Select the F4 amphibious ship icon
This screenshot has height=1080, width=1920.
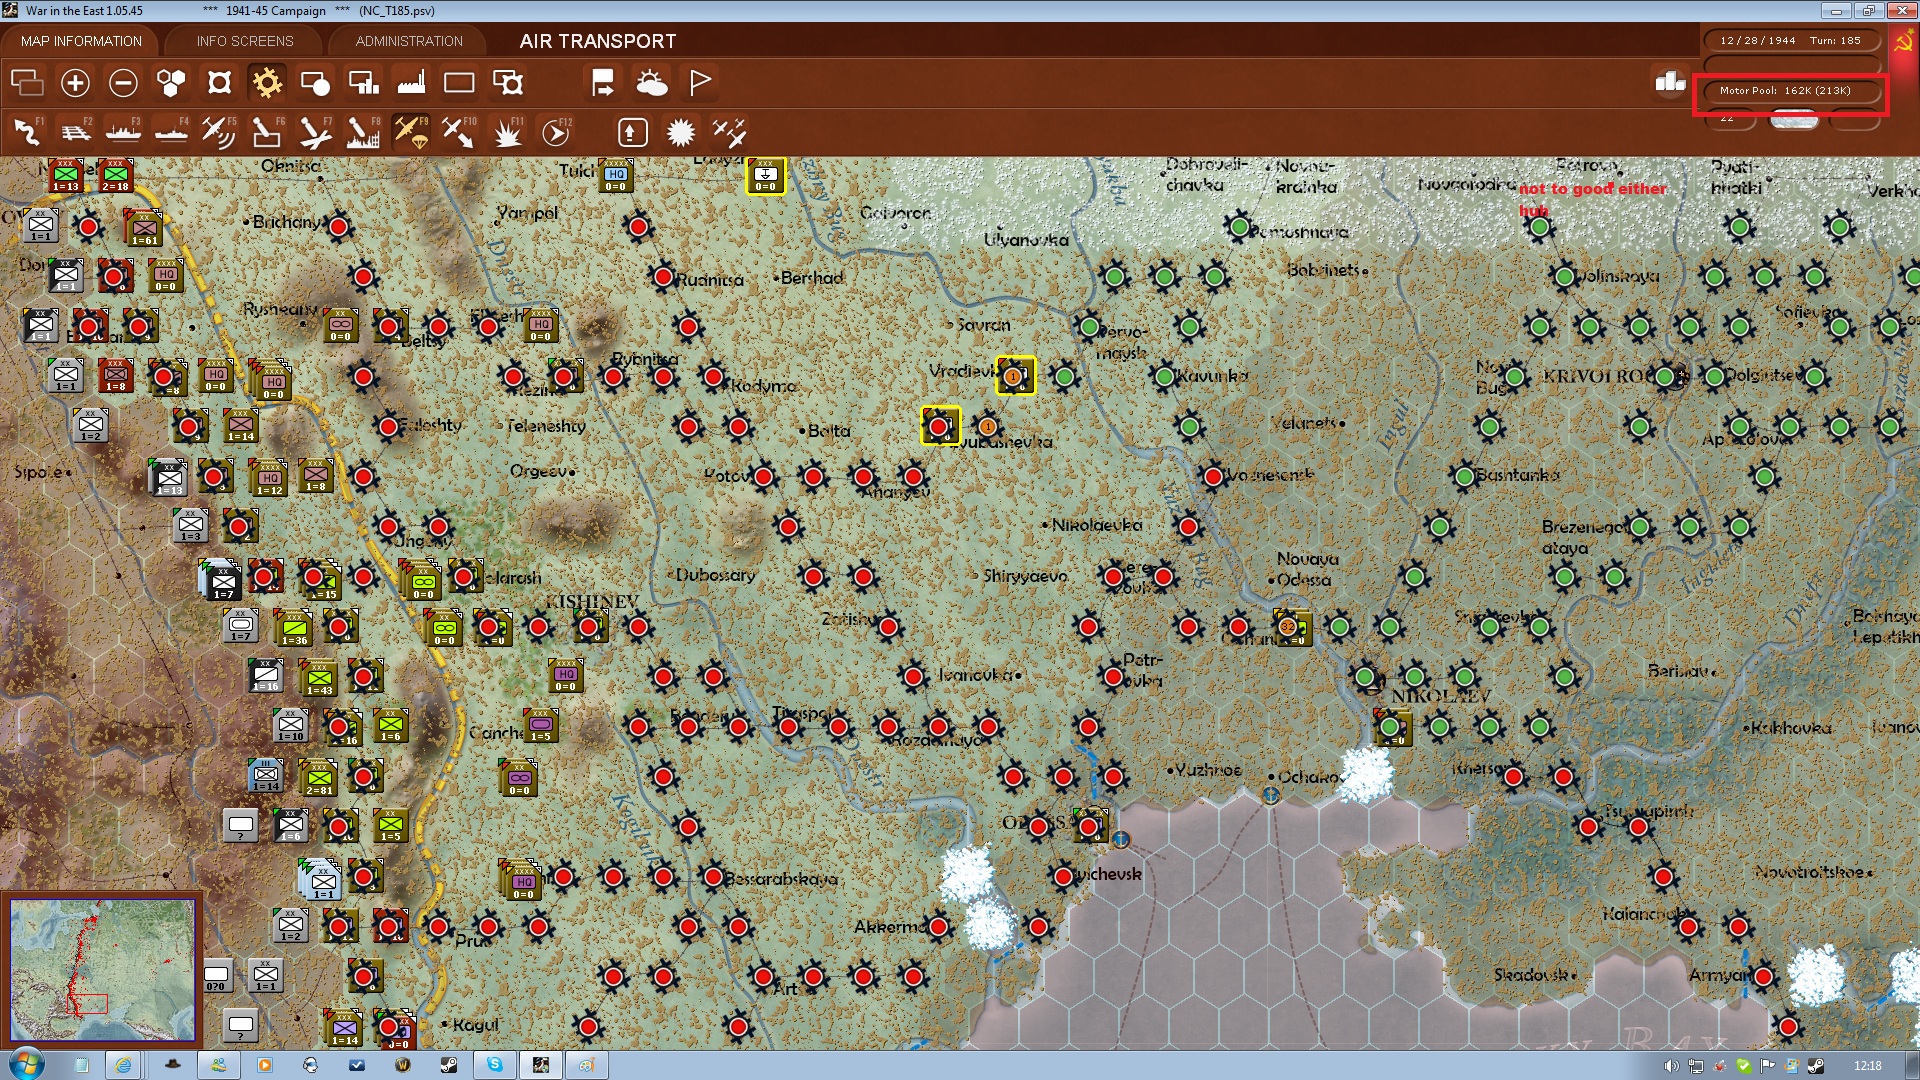(171, 132)
